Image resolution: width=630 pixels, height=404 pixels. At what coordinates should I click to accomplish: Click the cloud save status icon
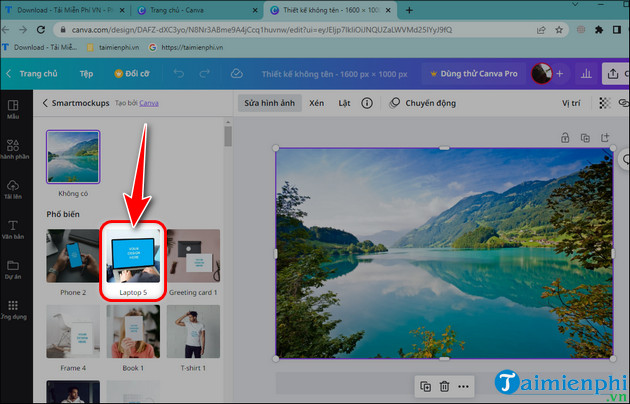coord(237,73)
